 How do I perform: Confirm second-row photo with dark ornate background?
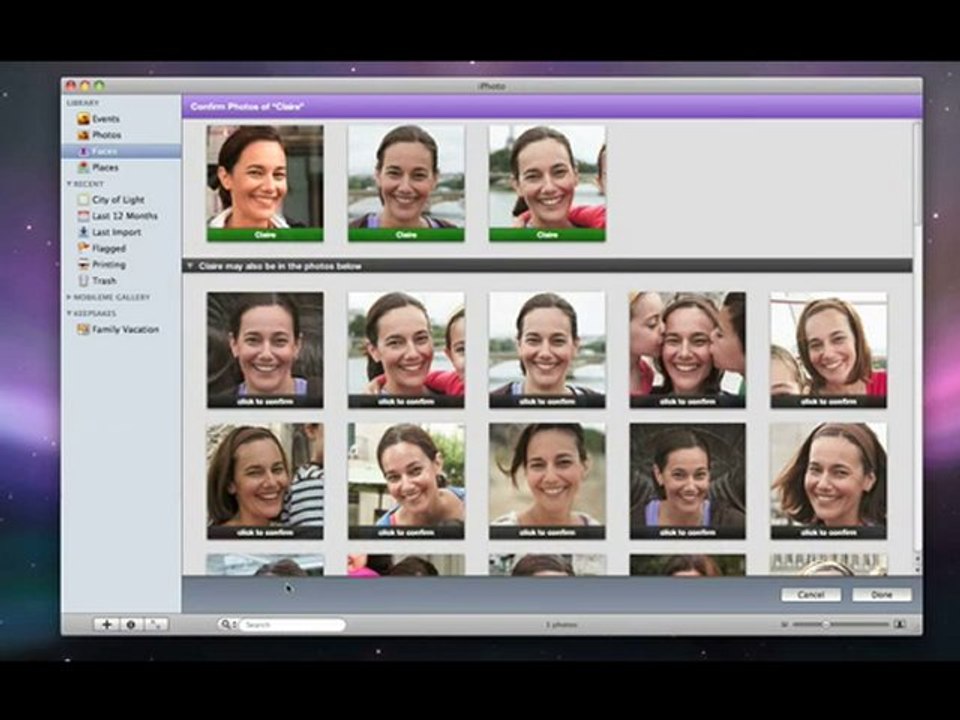(688, 481)
